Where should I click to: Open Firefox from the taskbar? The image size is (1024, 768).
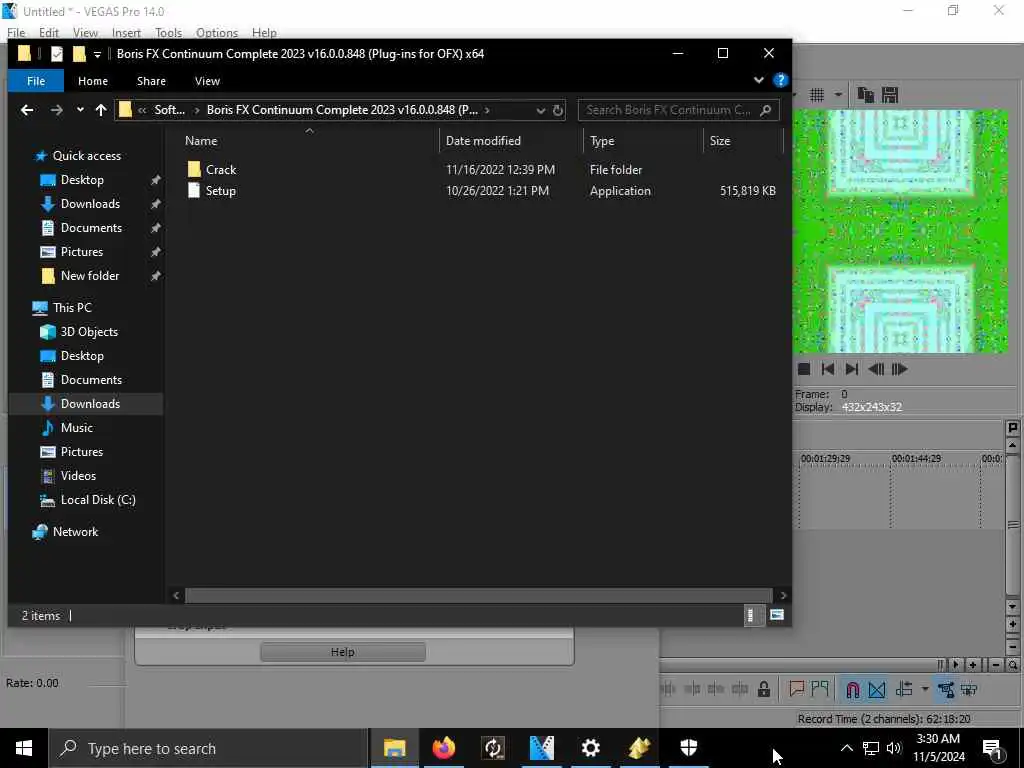[443, 748]
